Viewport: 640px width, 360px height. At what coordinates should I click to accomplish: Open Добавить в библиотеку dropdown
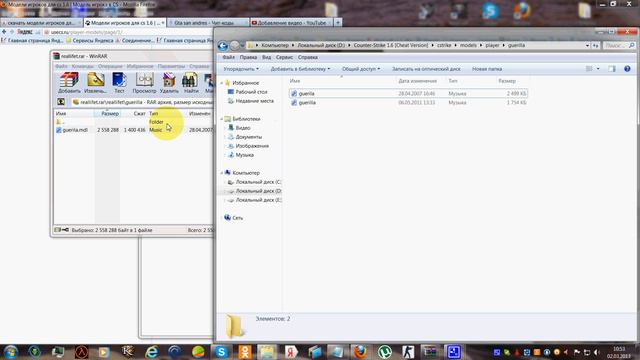[300, 69]
